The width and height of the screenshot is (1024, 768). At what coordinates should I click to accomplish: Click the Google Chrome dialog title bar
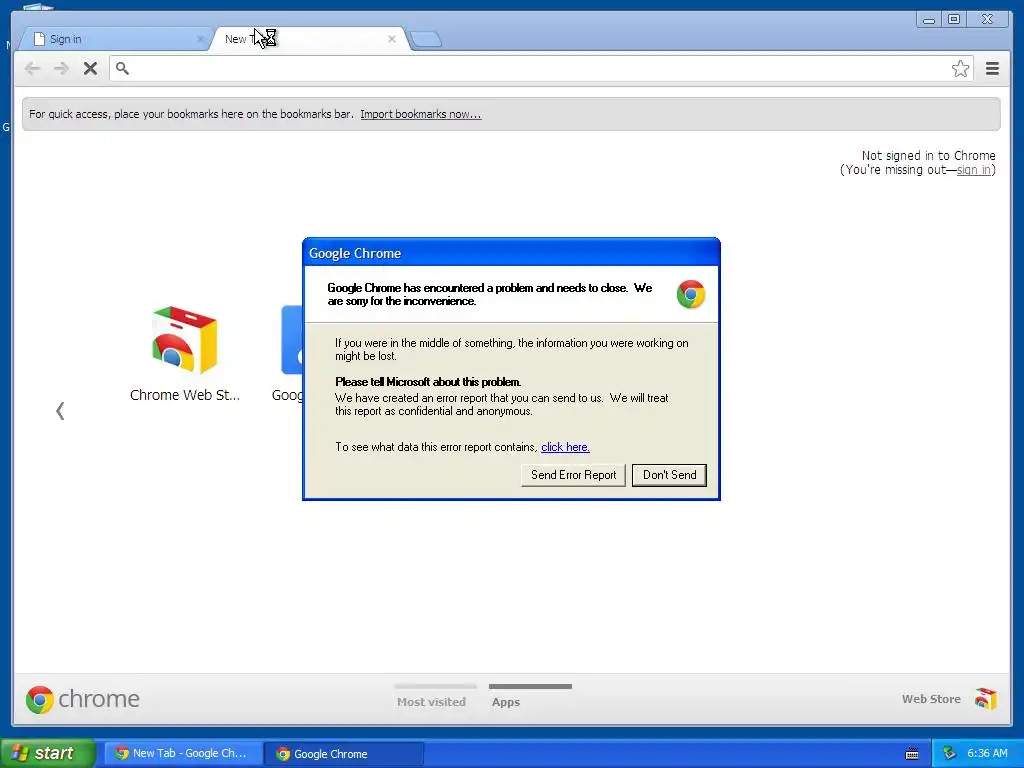coord(511,253)
